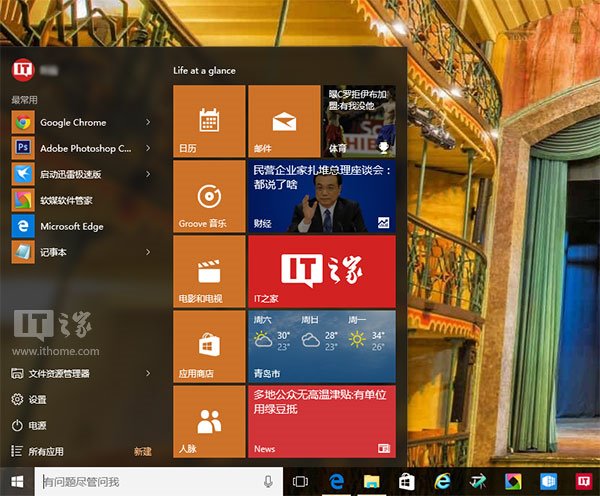Open the 人脉 (People) tile
600x496 pixels.
[x=209, y=422]
